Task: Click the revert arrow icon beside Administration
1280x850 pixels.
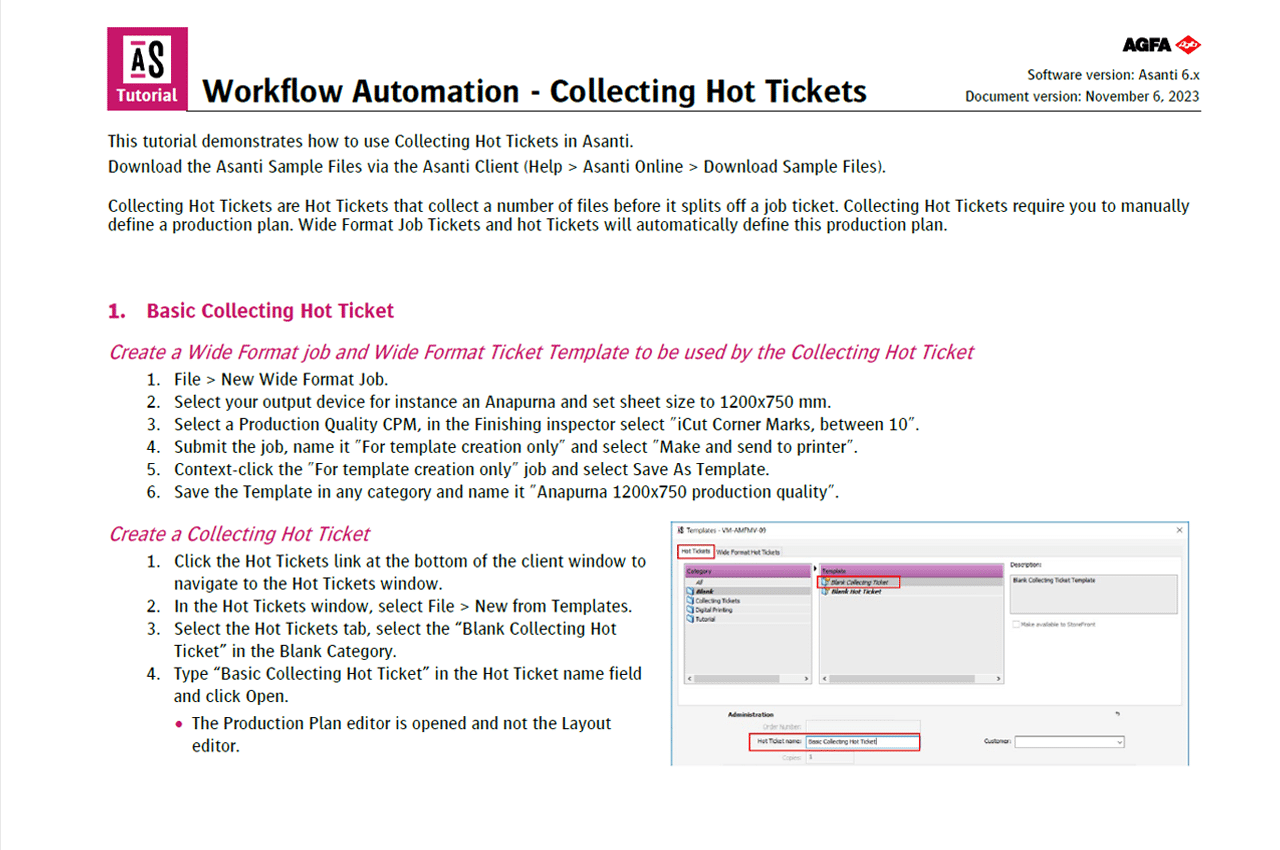Action: click(x=1117, y=714)
